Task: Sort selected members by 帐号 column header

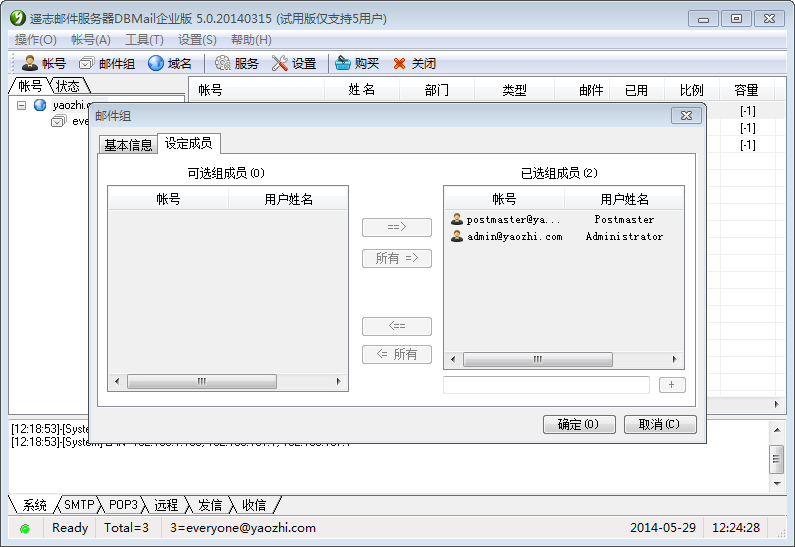Action: tap(504, 199)
